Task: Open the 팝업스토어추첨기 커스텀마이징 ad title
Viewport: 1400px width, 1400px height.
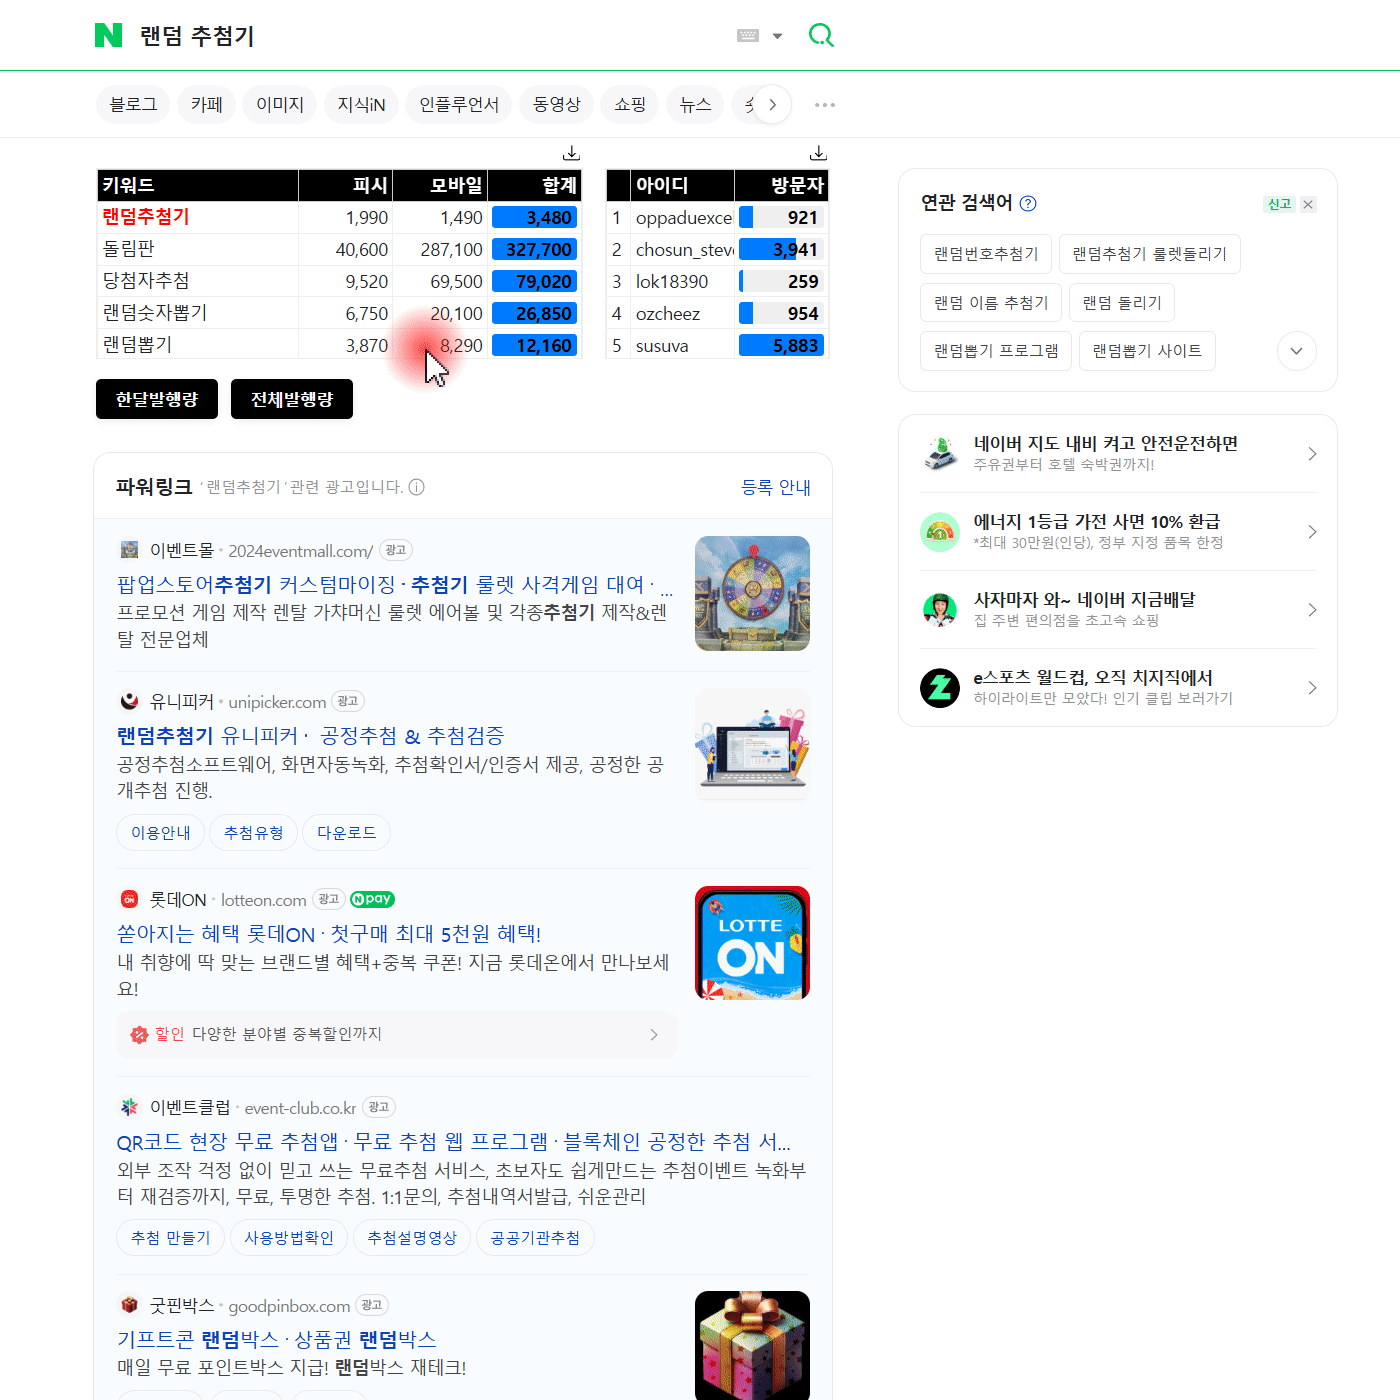Action: coord(396,584)
